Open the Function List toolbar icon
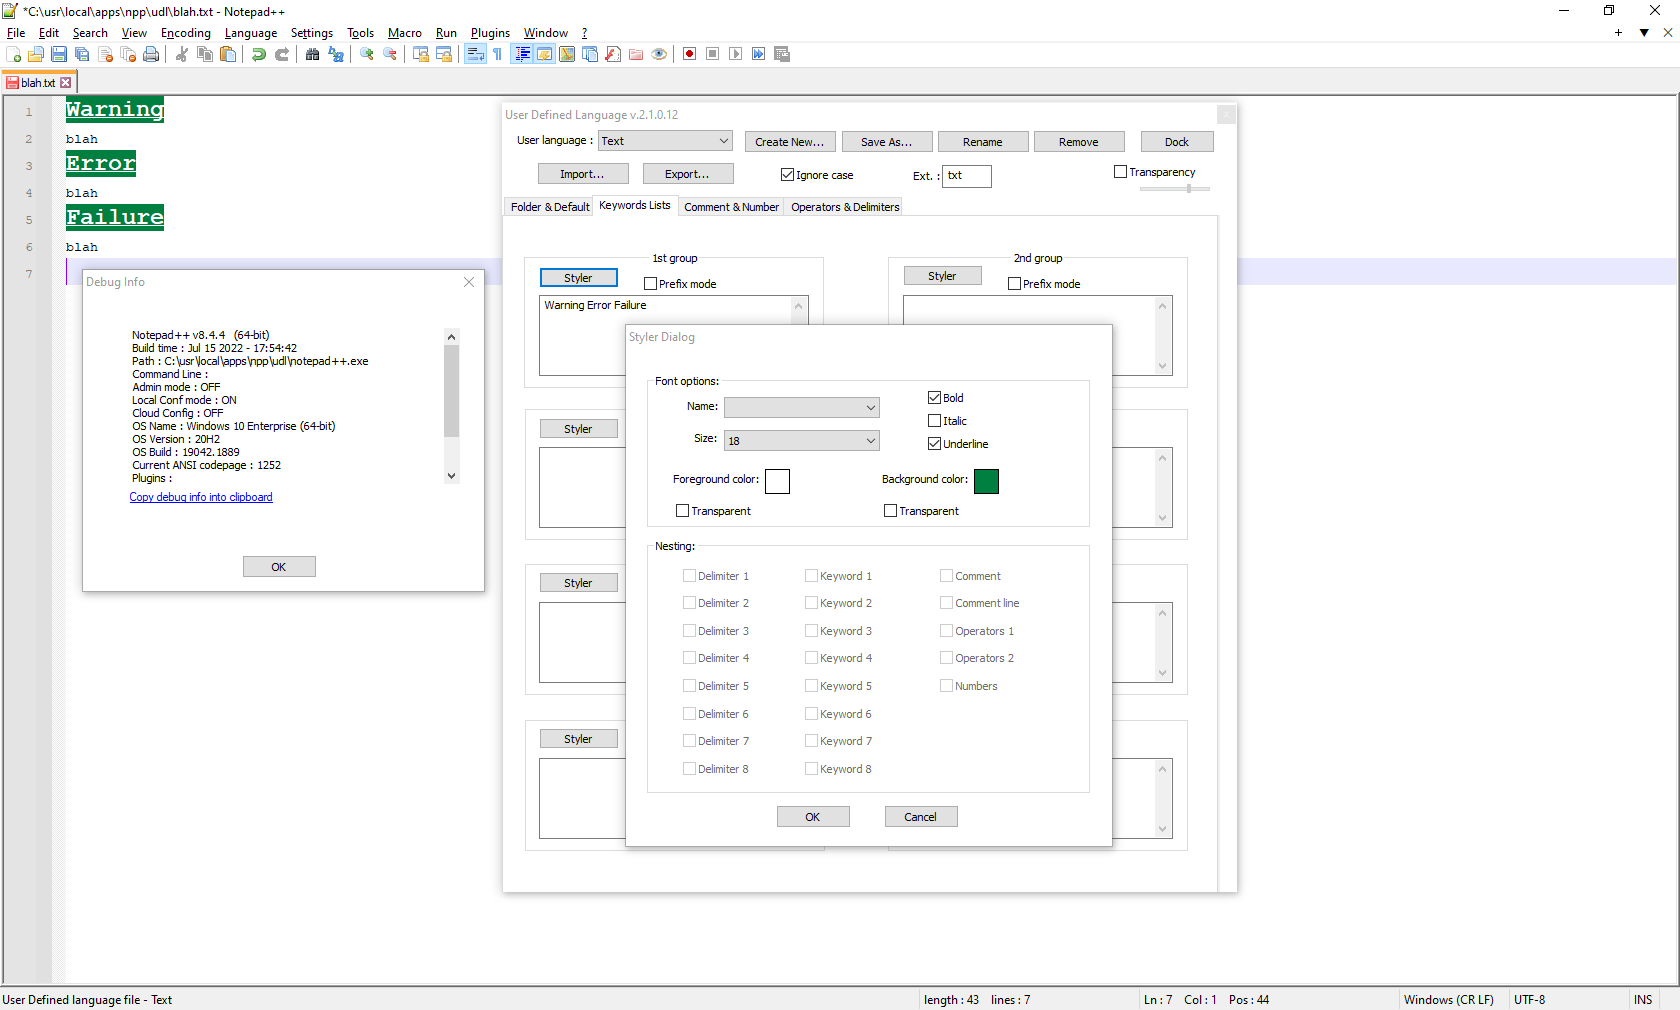Screen dimensions: 1680x1010 pyautogui.click(x=613, y=54)
